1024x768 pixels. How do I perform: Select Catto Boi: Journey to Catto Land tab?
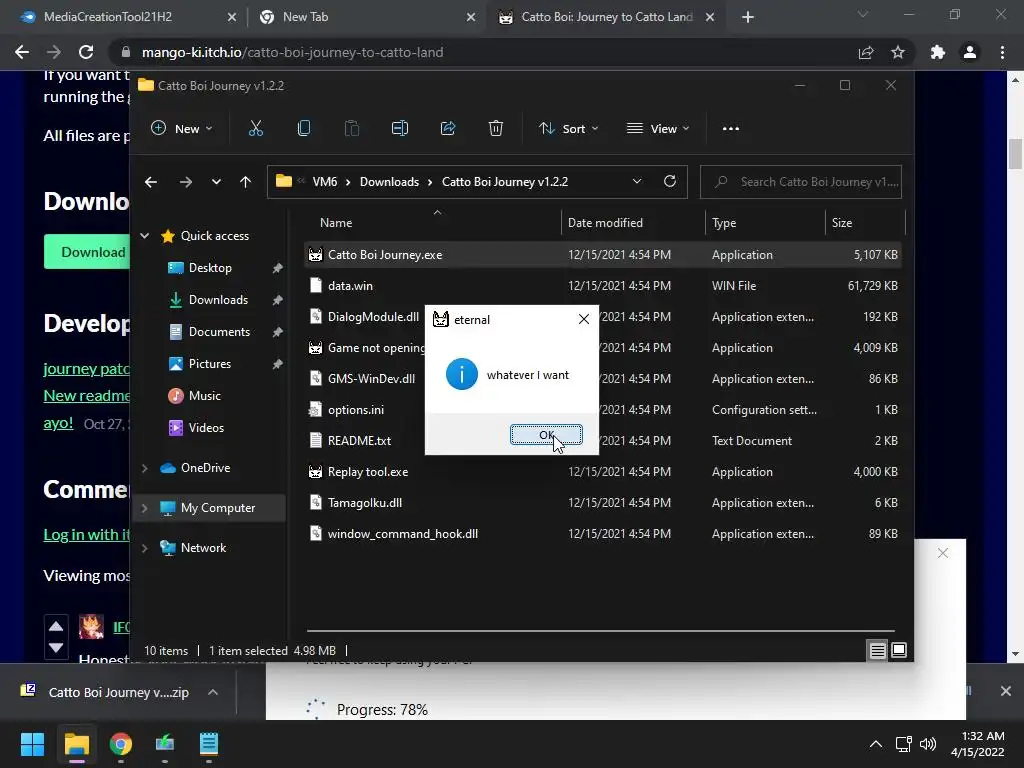[607, 17]
